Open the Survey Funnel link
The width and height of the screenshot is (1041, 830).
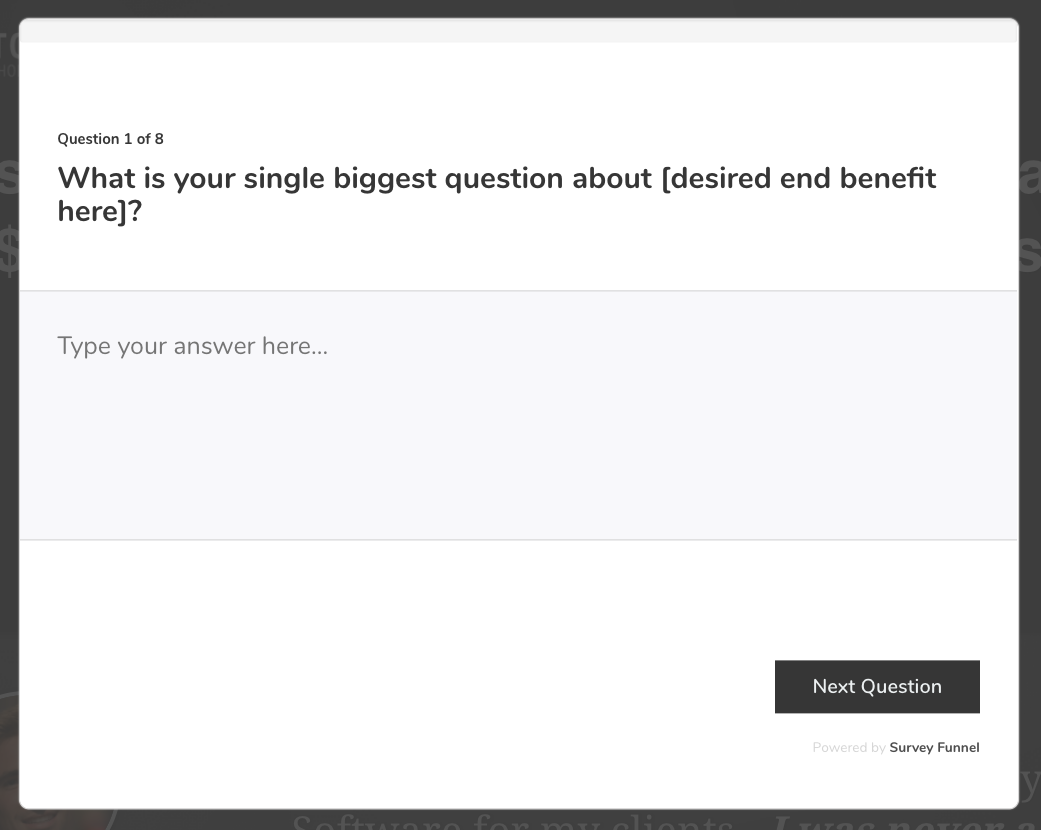pos(934,748)
